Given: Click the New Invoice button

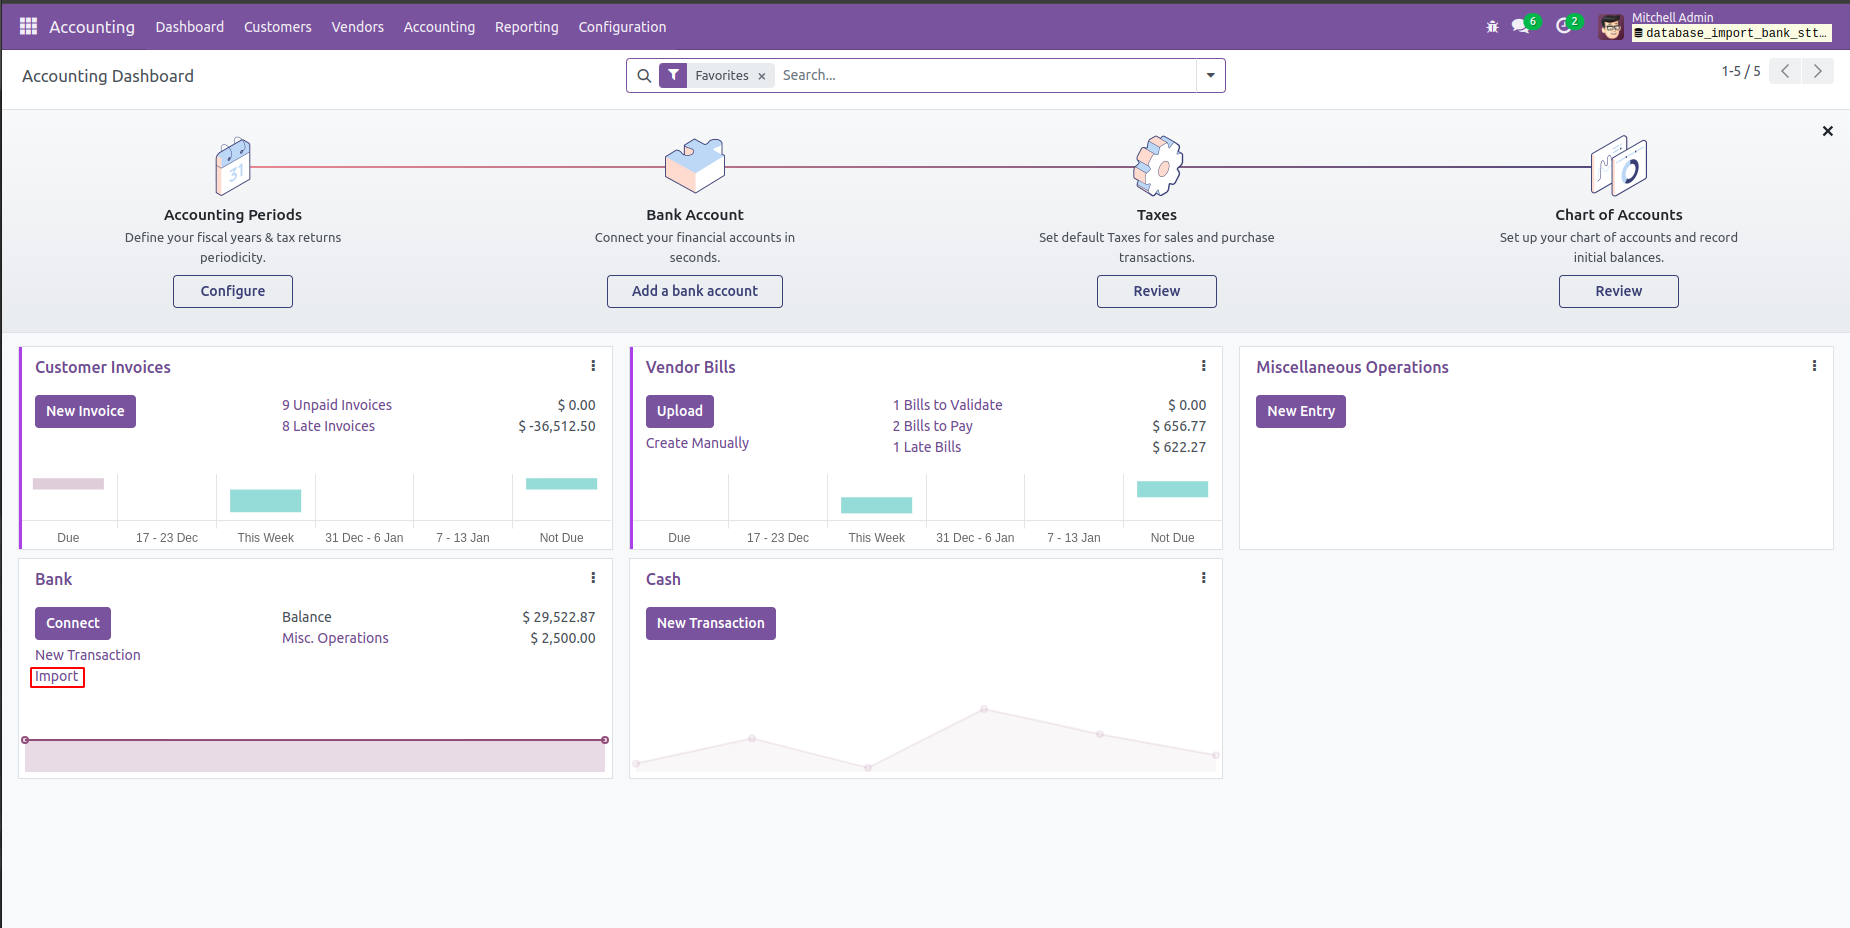Looking at the screenshot, I should (x=85, y=411).
